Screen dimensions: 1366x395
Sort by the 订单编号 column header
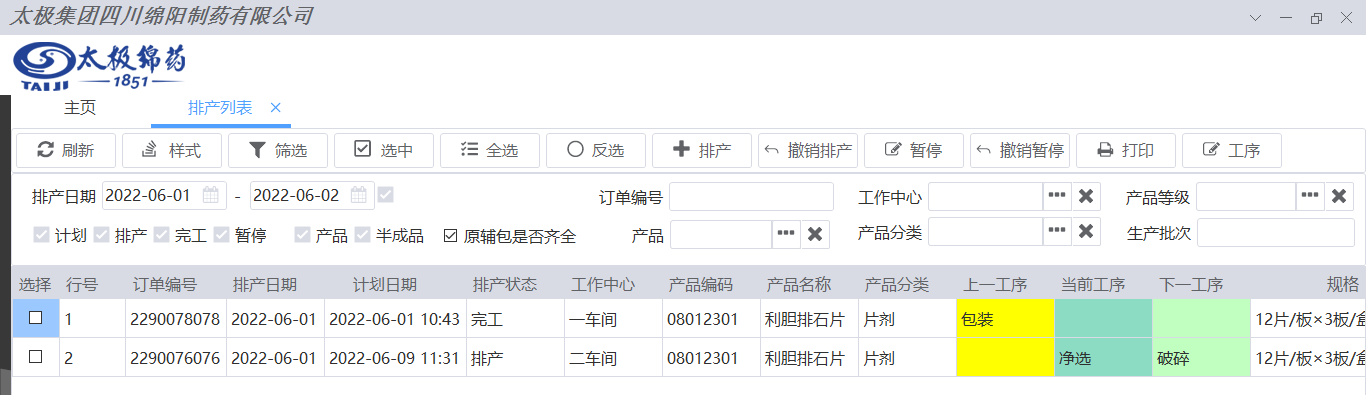click(x=164, y=284)
